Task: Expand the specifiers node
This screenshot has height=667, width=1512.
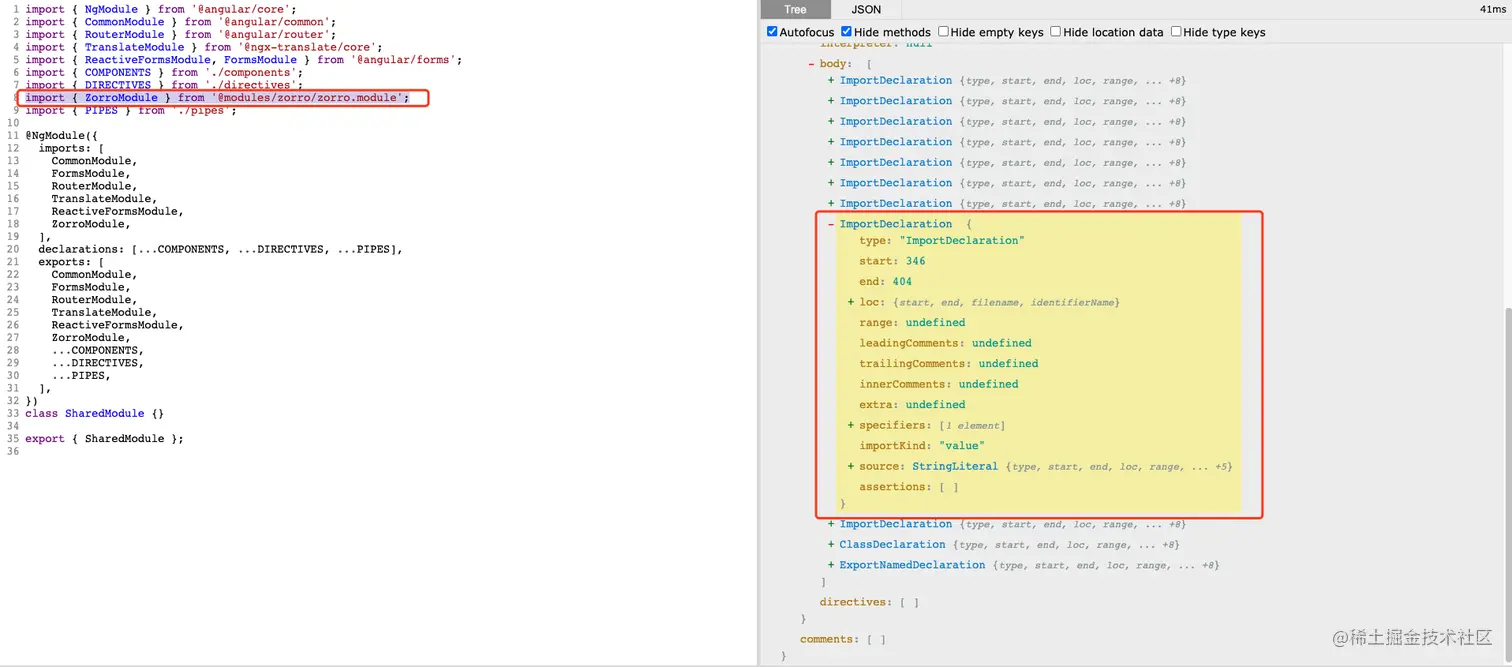Action: pos(851,425)
